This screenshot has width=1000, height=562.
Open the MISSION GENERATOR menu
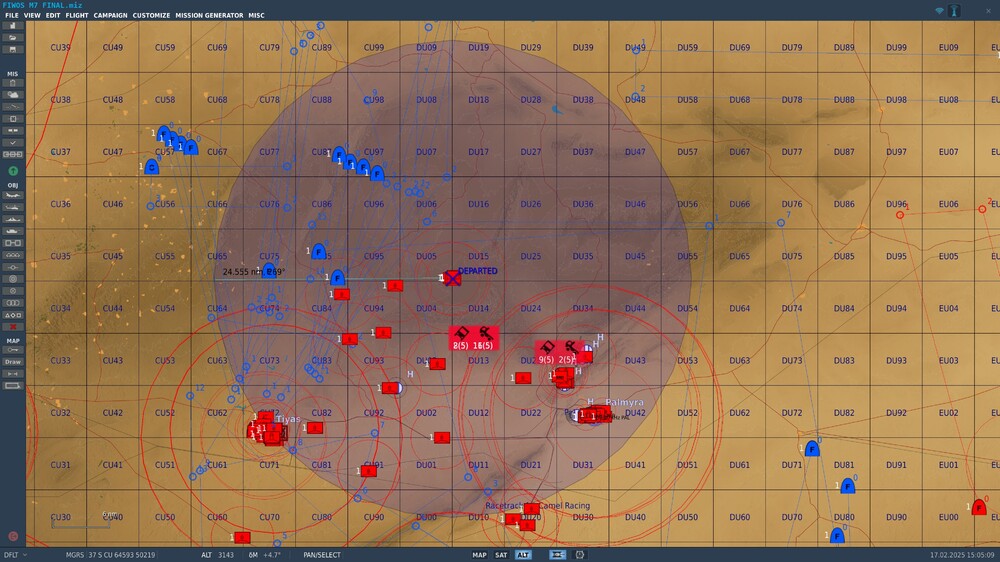[209, 15]
